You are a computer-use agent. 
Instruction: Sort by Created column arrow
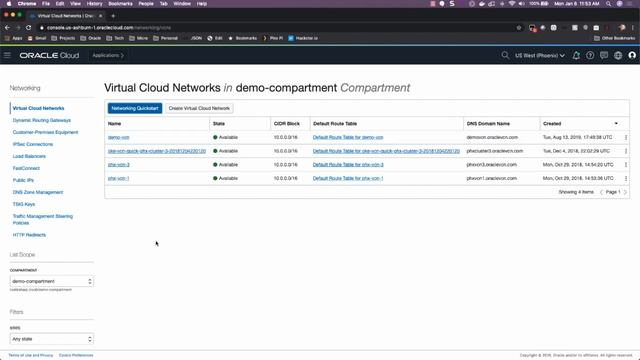pyautogui.click(x=616, y=123)
